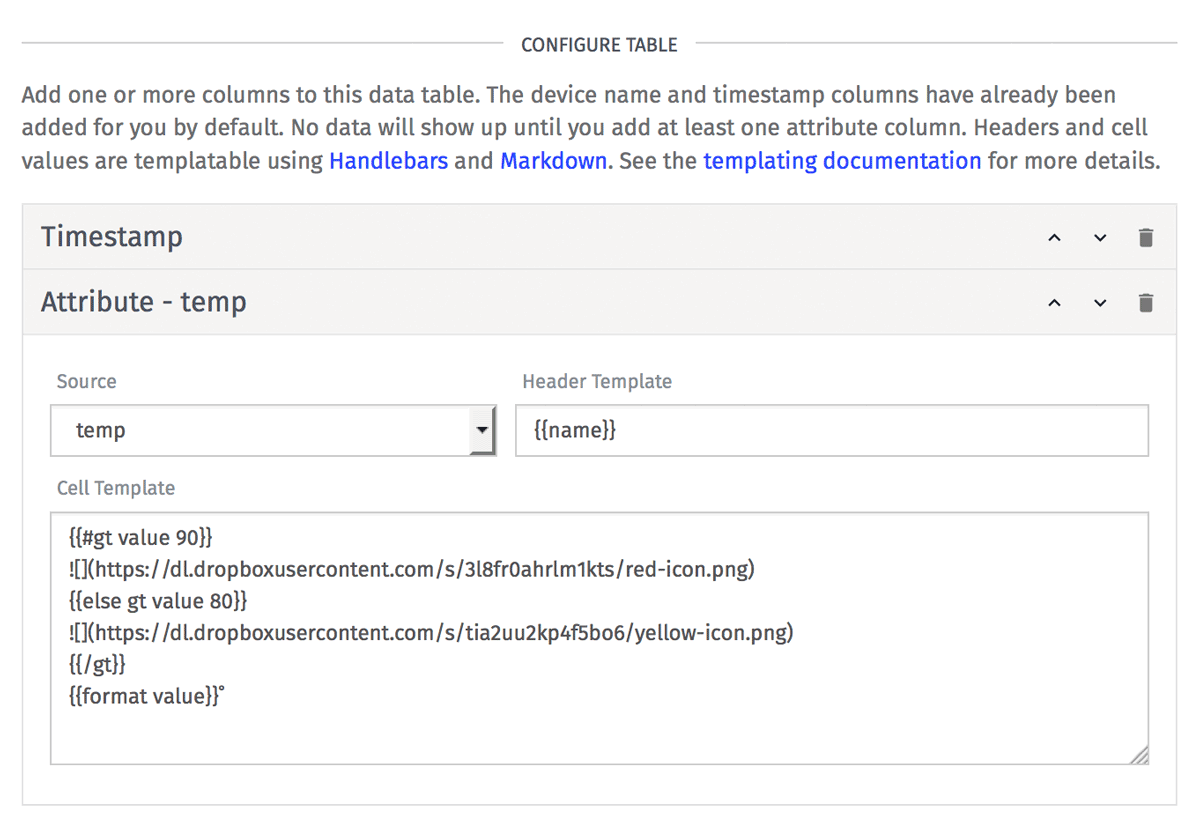The height and width of the screenshot is (830, 1200).
Task: Open the Handlebars link
Action: (x=388, y=160)
